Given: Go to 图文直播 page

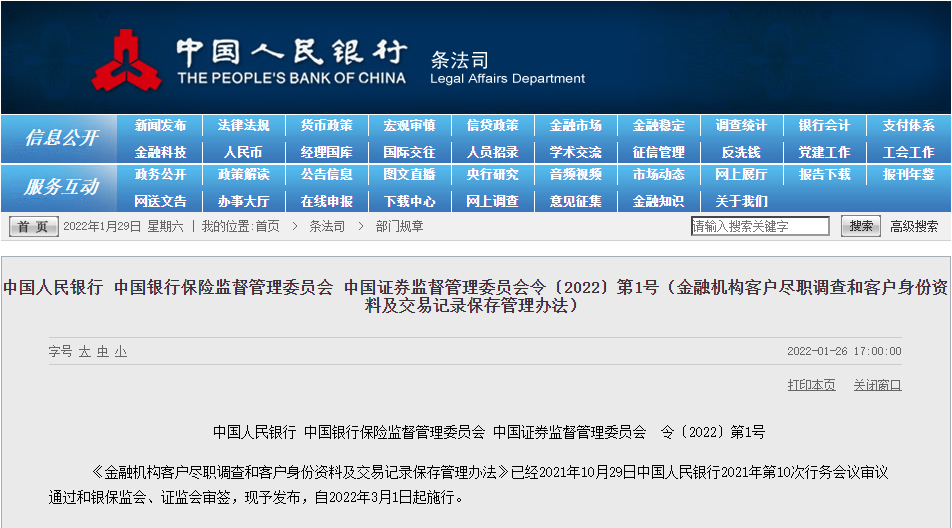Looking at the screenshot, I should coord(409,175).
